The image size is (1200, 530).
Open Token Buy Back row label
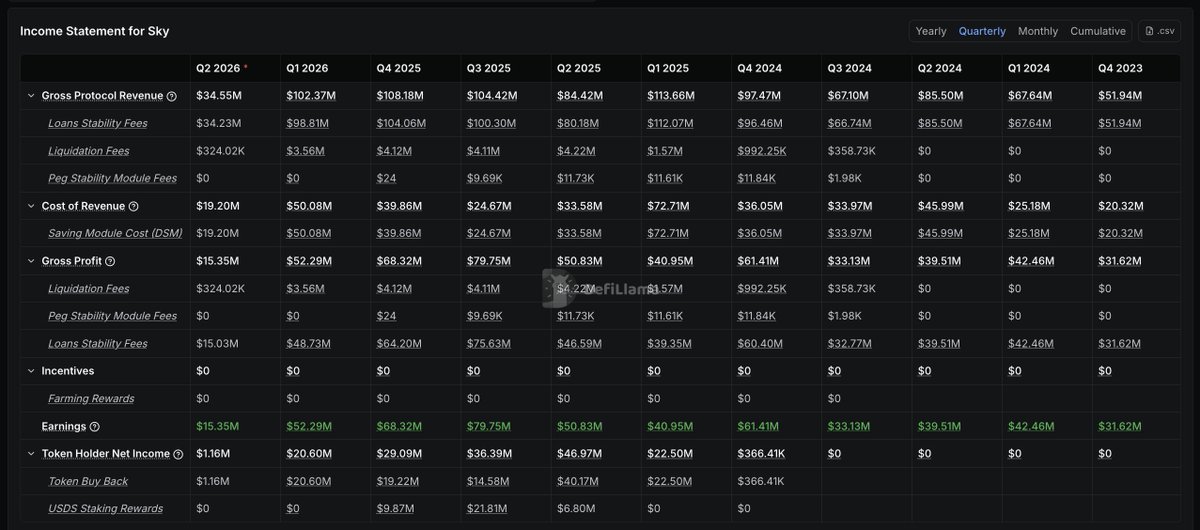[88, 481]
